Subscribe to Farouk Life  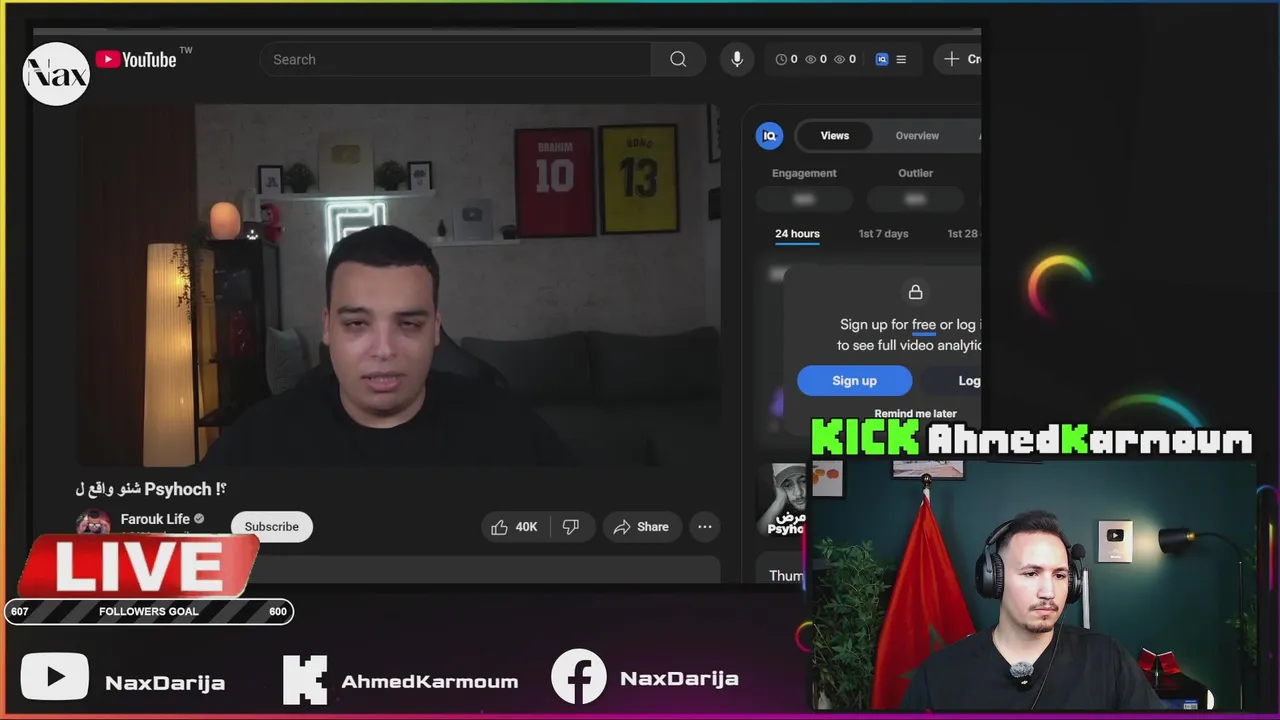(272, 527)
